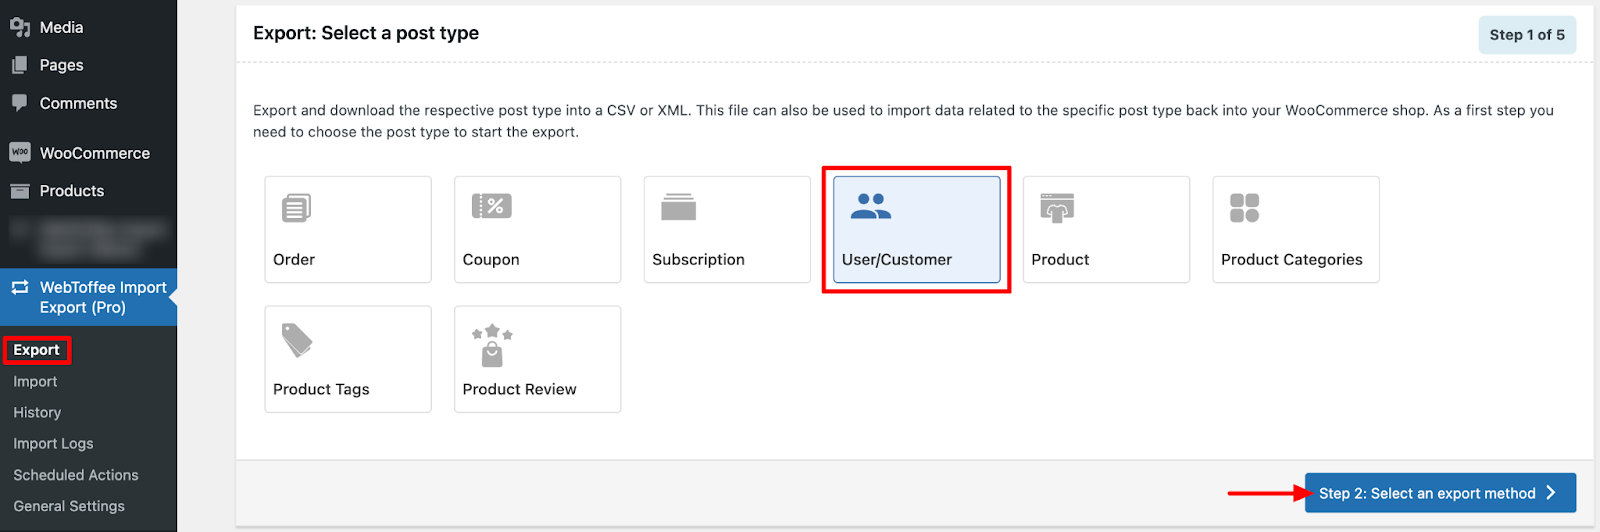Click the heading 'Export: Select a post type'

point(366,33)
